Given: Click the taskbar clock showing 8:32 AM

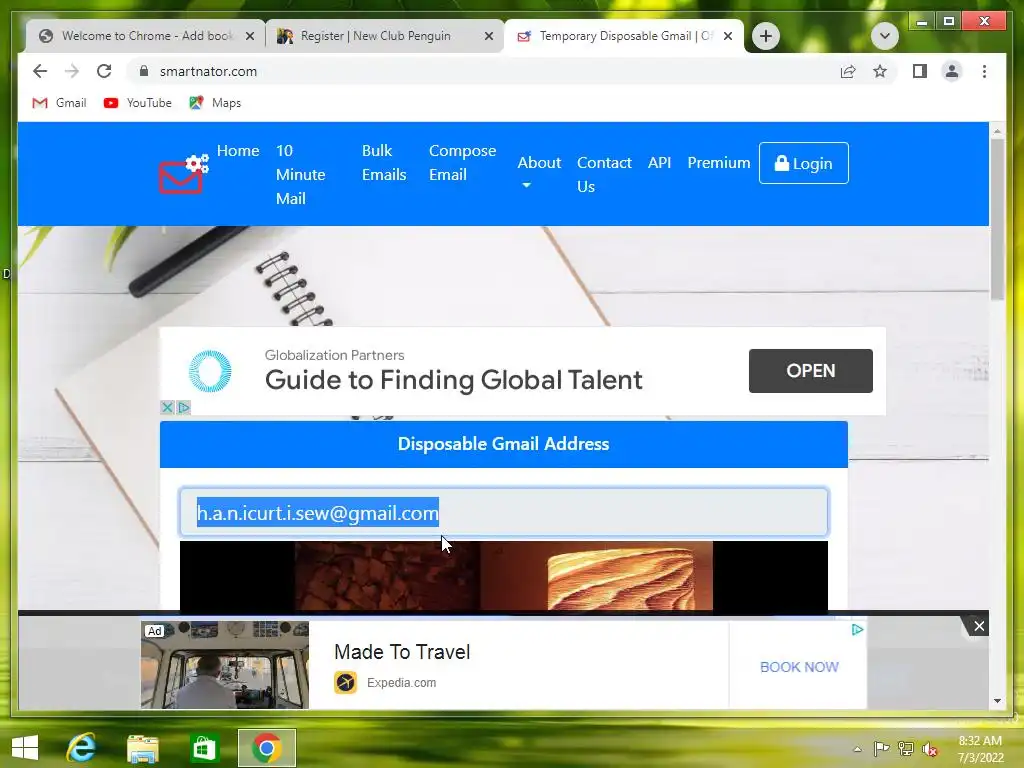Looking at the screenshot, I should (x=980, y=749).
